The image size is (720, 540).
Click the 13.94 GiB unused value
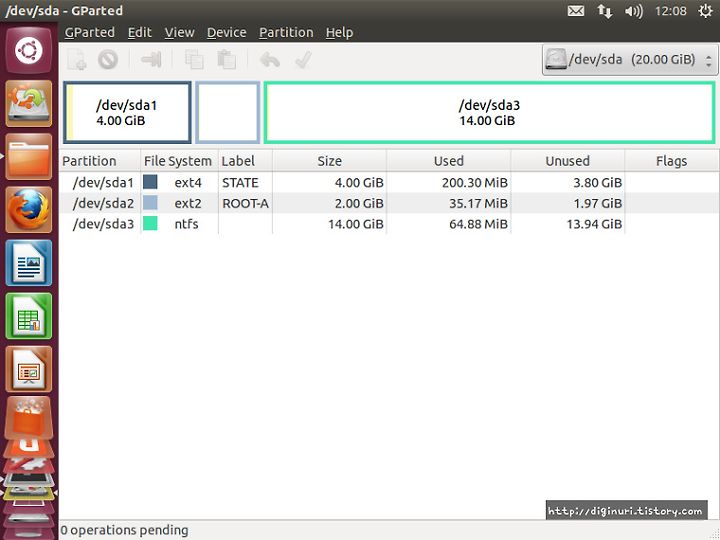tap(594, 224)
